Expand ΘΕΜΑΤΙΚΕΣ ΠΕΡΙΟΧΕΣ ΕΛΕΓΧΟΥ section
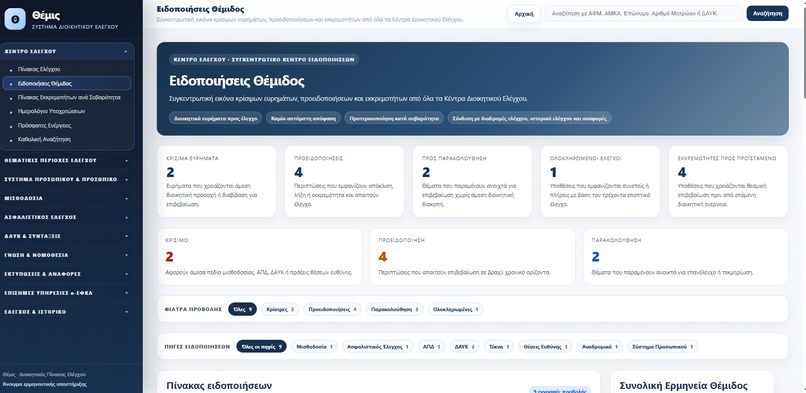Viewport: 806px width, 393px height. (x=67, y=160)
